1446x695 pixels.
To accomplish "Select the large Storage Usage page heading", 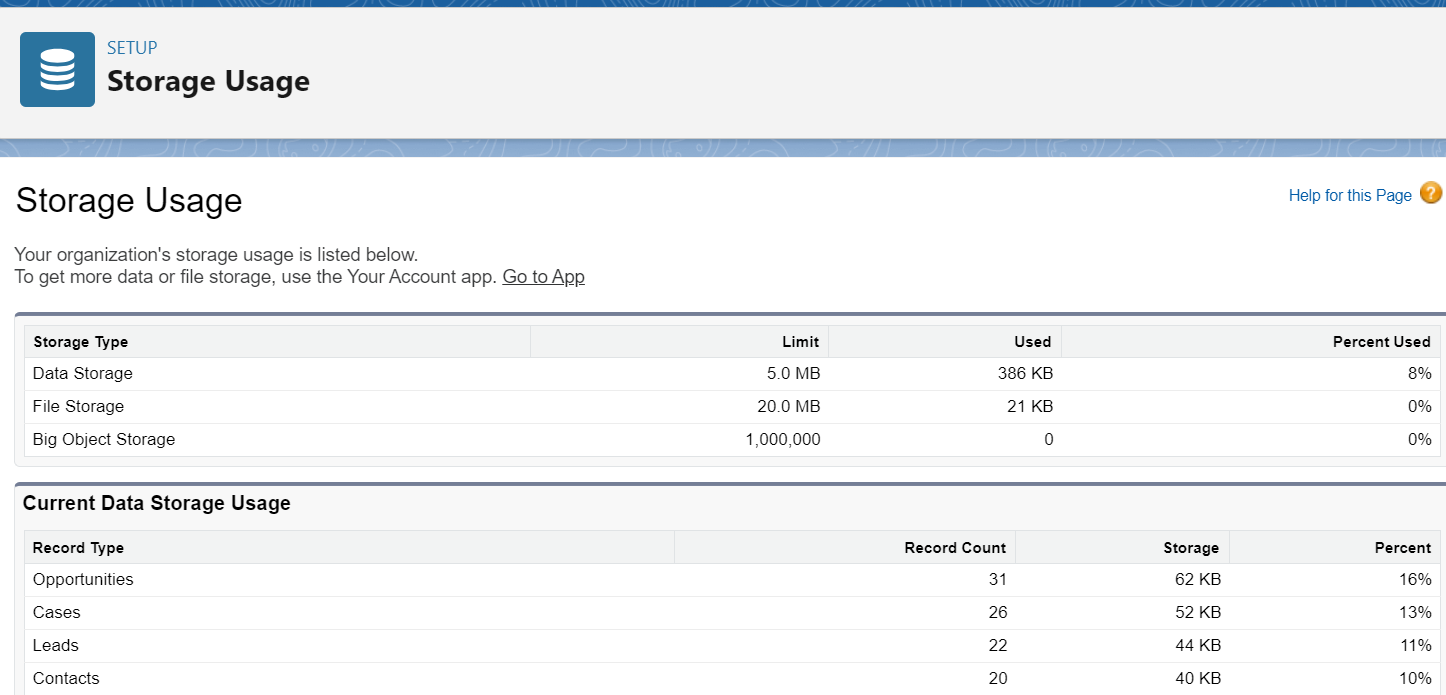I will point(129,200).
